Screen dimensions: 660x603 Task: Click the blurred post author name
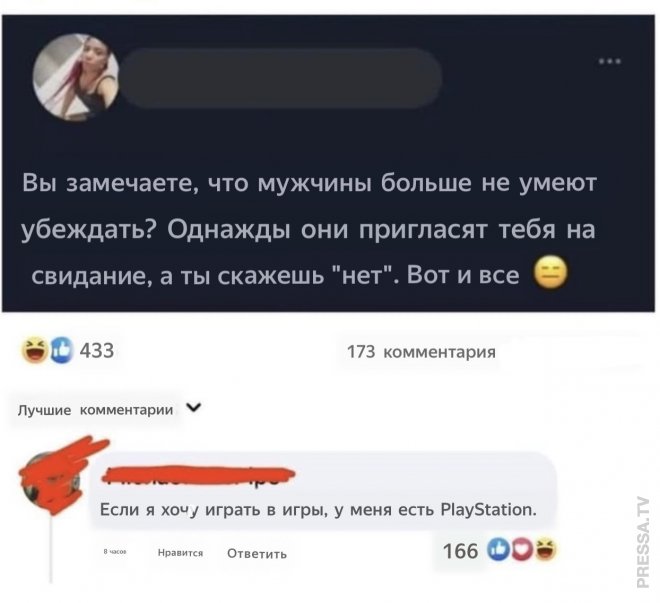point(282,78)
